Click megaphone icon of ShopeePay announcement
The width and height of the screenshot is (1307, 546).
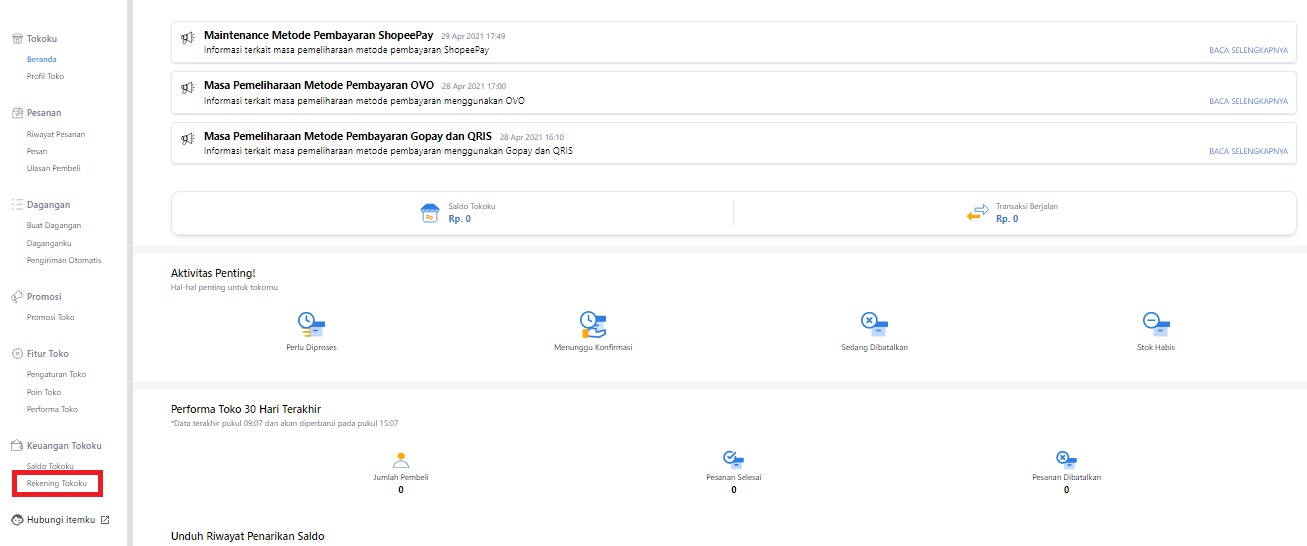187,38
